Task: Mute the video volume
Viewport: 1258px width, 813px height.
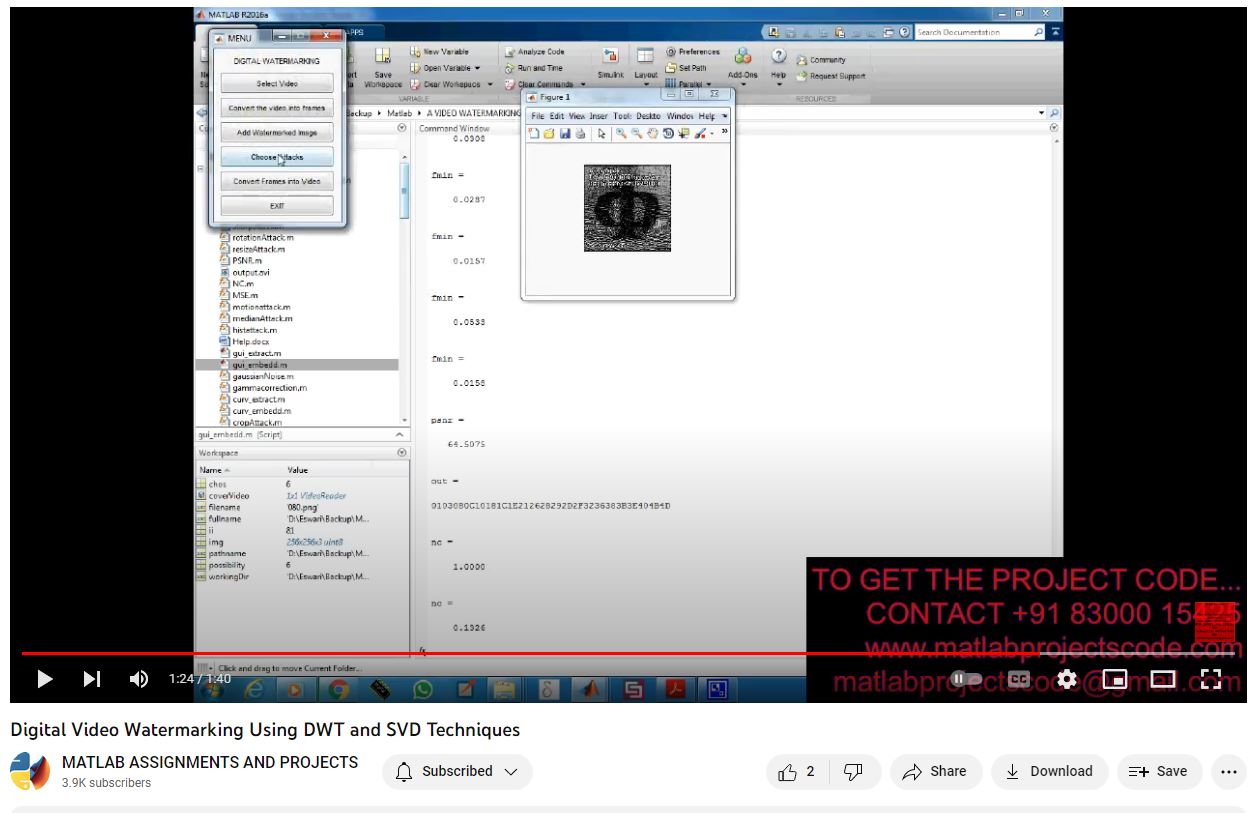Action: point(139,679)
